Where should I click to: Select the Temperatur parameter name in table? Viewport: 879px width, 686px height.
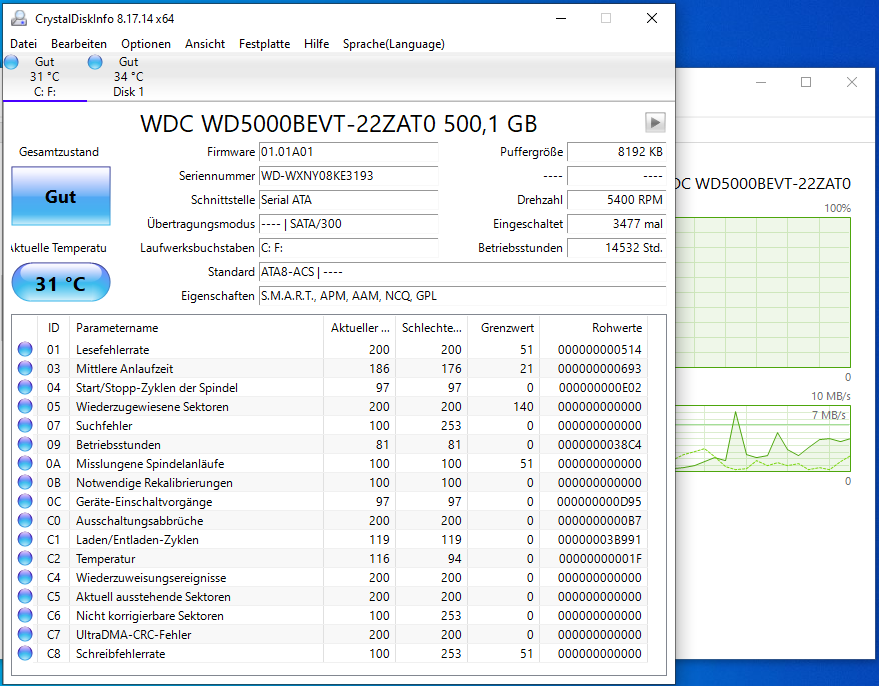105,559
